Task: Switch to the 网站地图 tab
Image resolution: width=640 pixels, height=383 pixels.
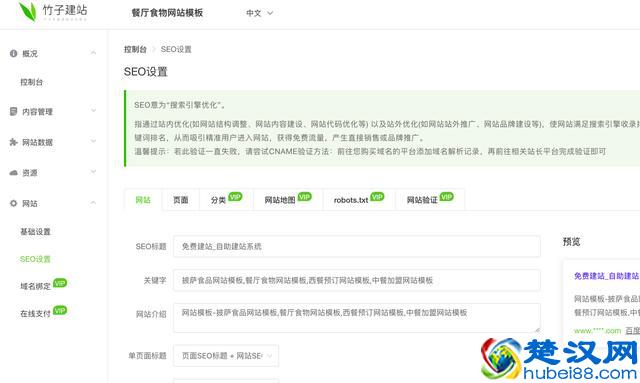Action: (x=288, y=200)
